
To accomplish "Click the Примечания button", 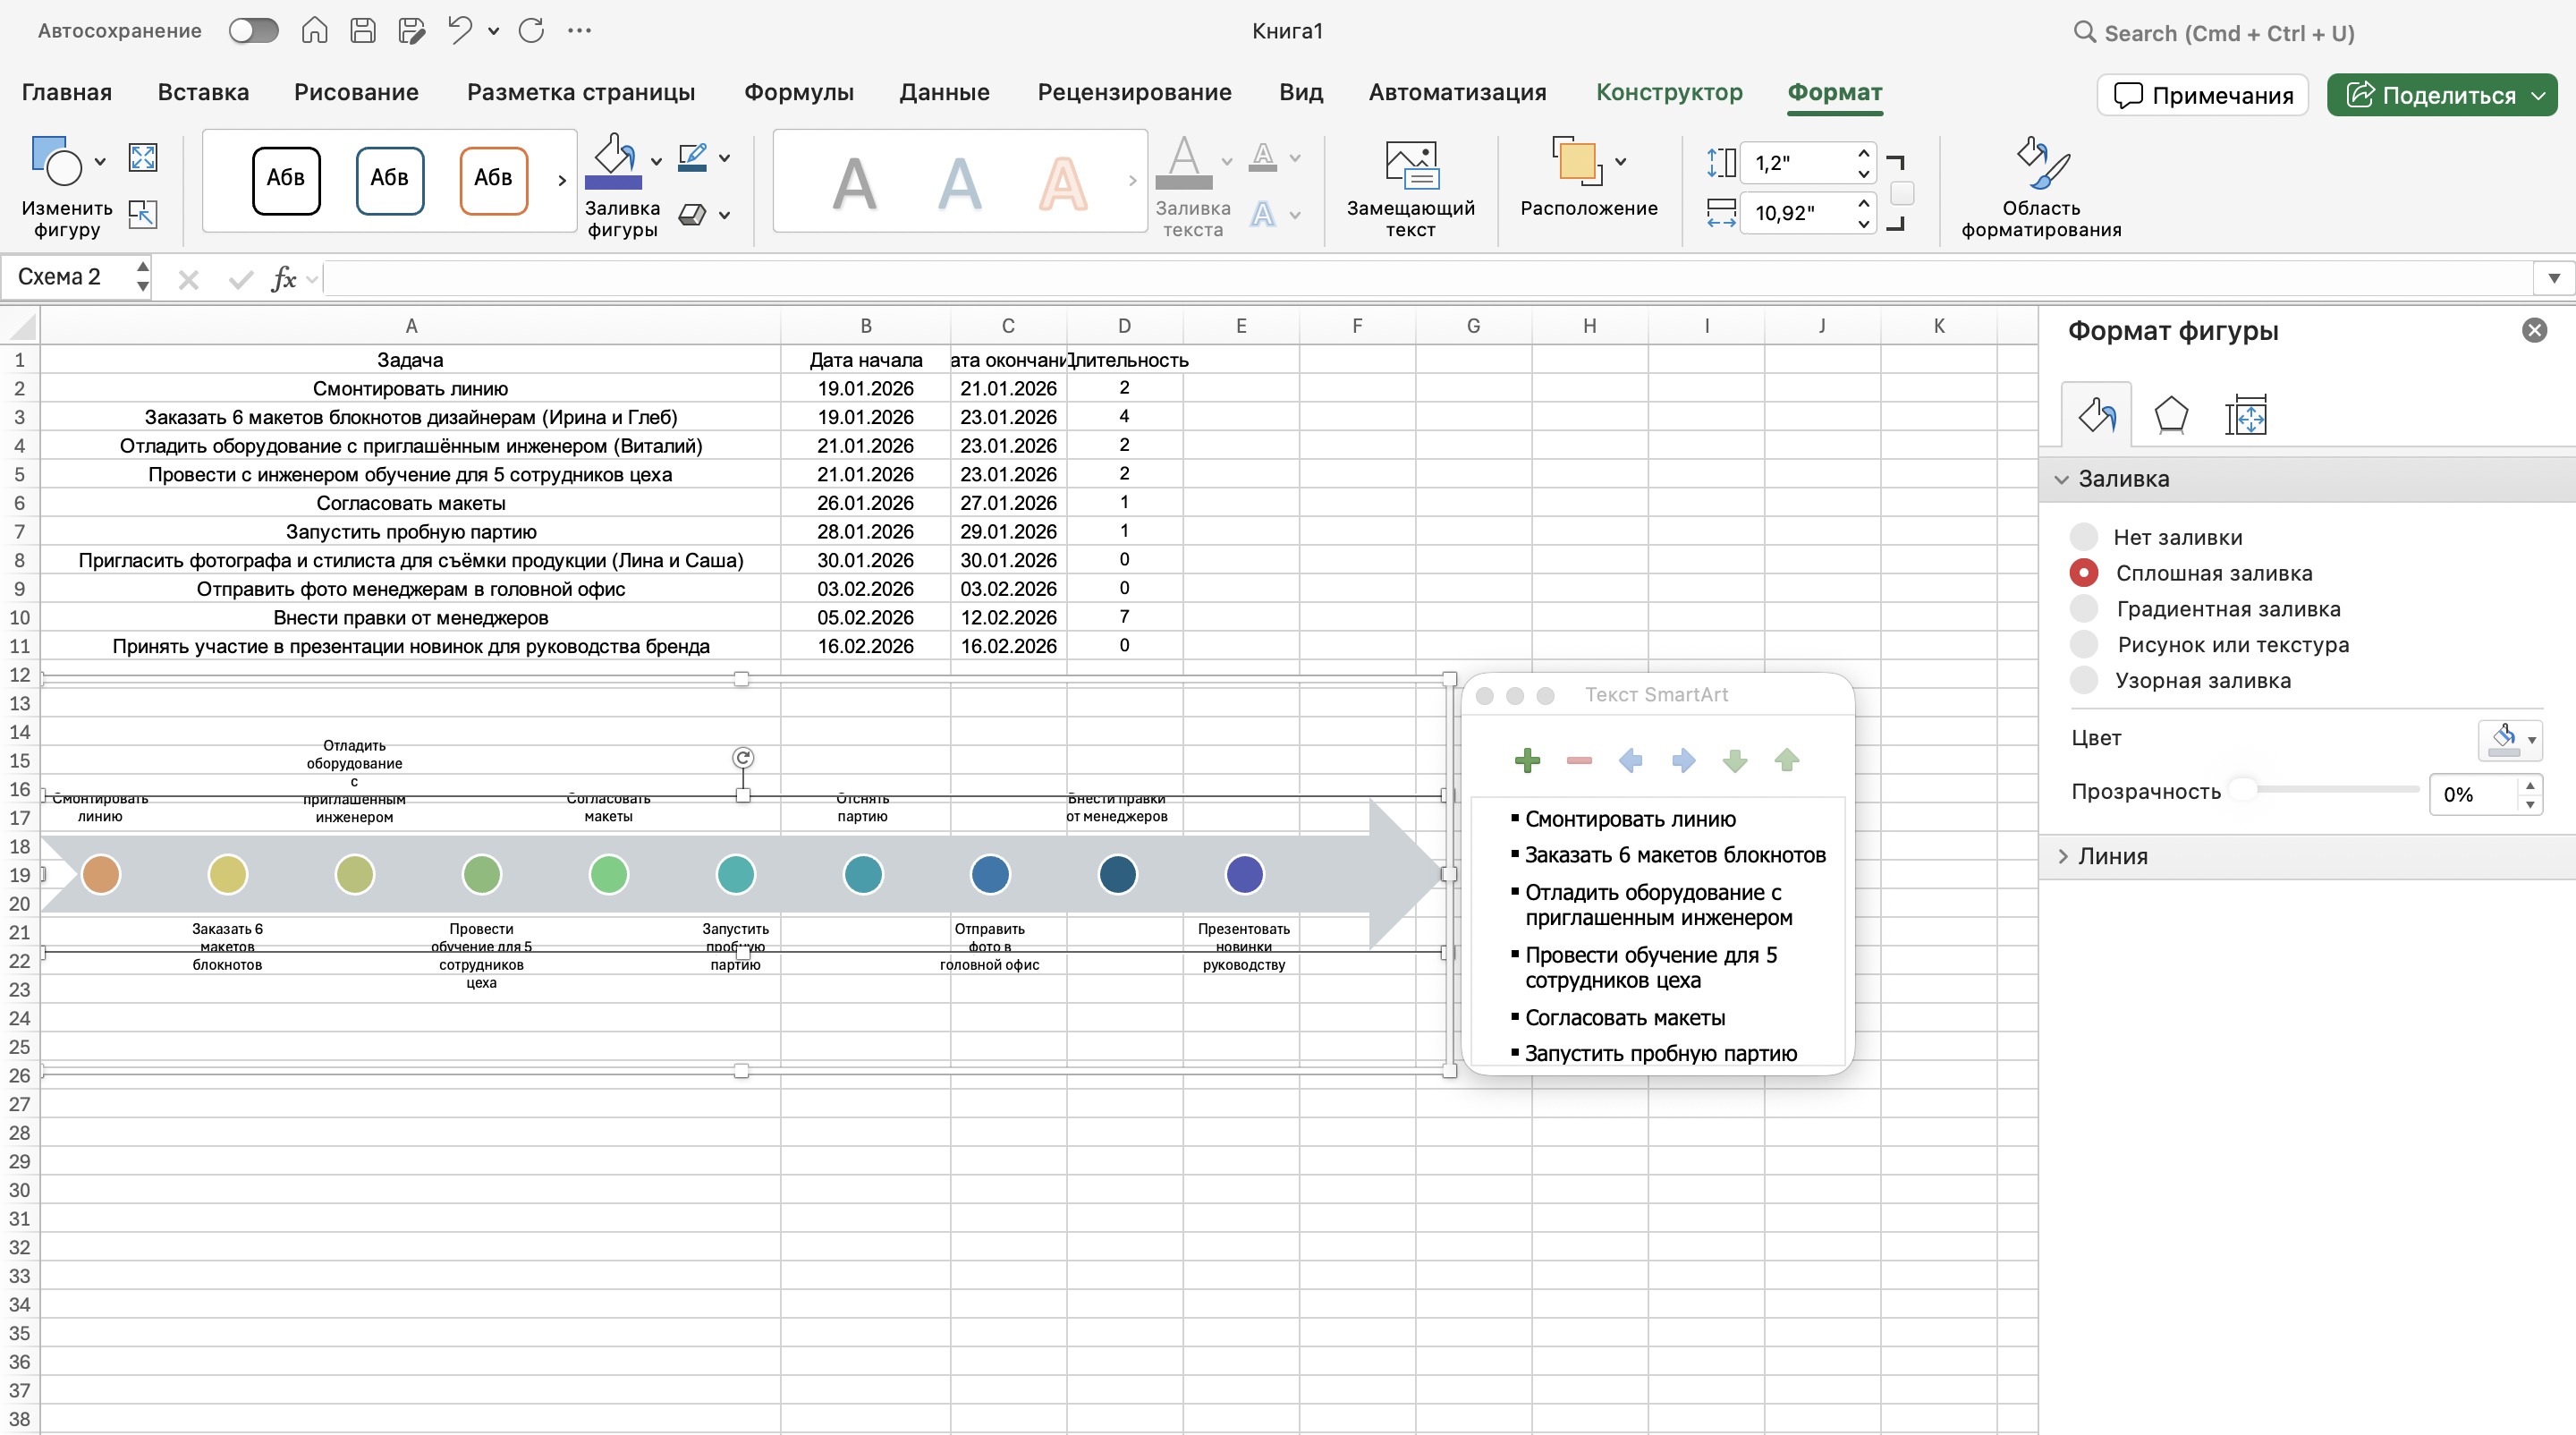I will (2202, 95).
